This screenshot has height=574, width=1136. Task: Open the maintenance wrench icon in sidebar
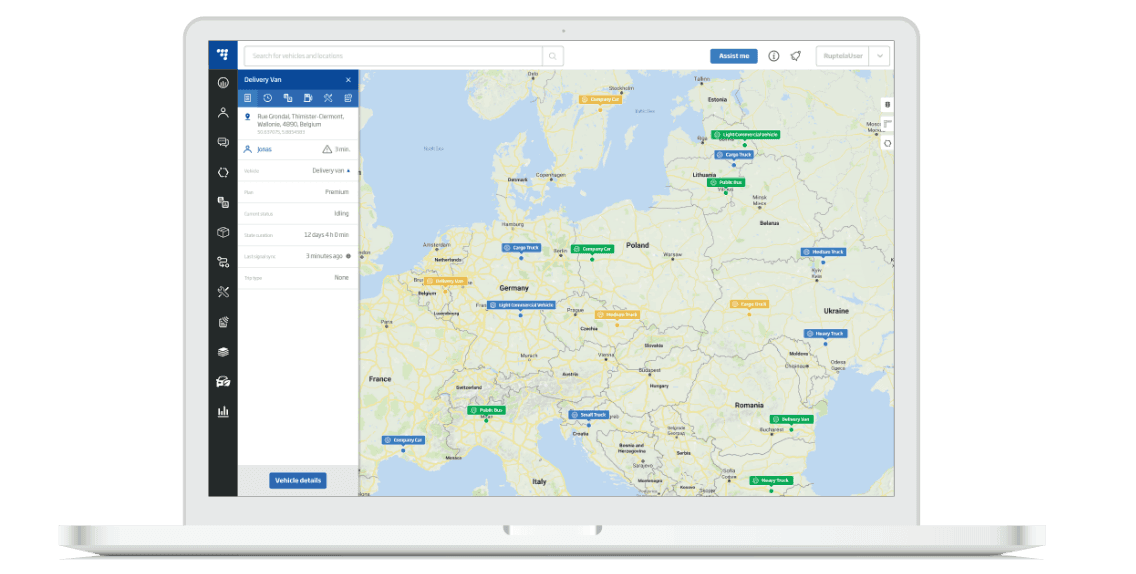[223, 292]
